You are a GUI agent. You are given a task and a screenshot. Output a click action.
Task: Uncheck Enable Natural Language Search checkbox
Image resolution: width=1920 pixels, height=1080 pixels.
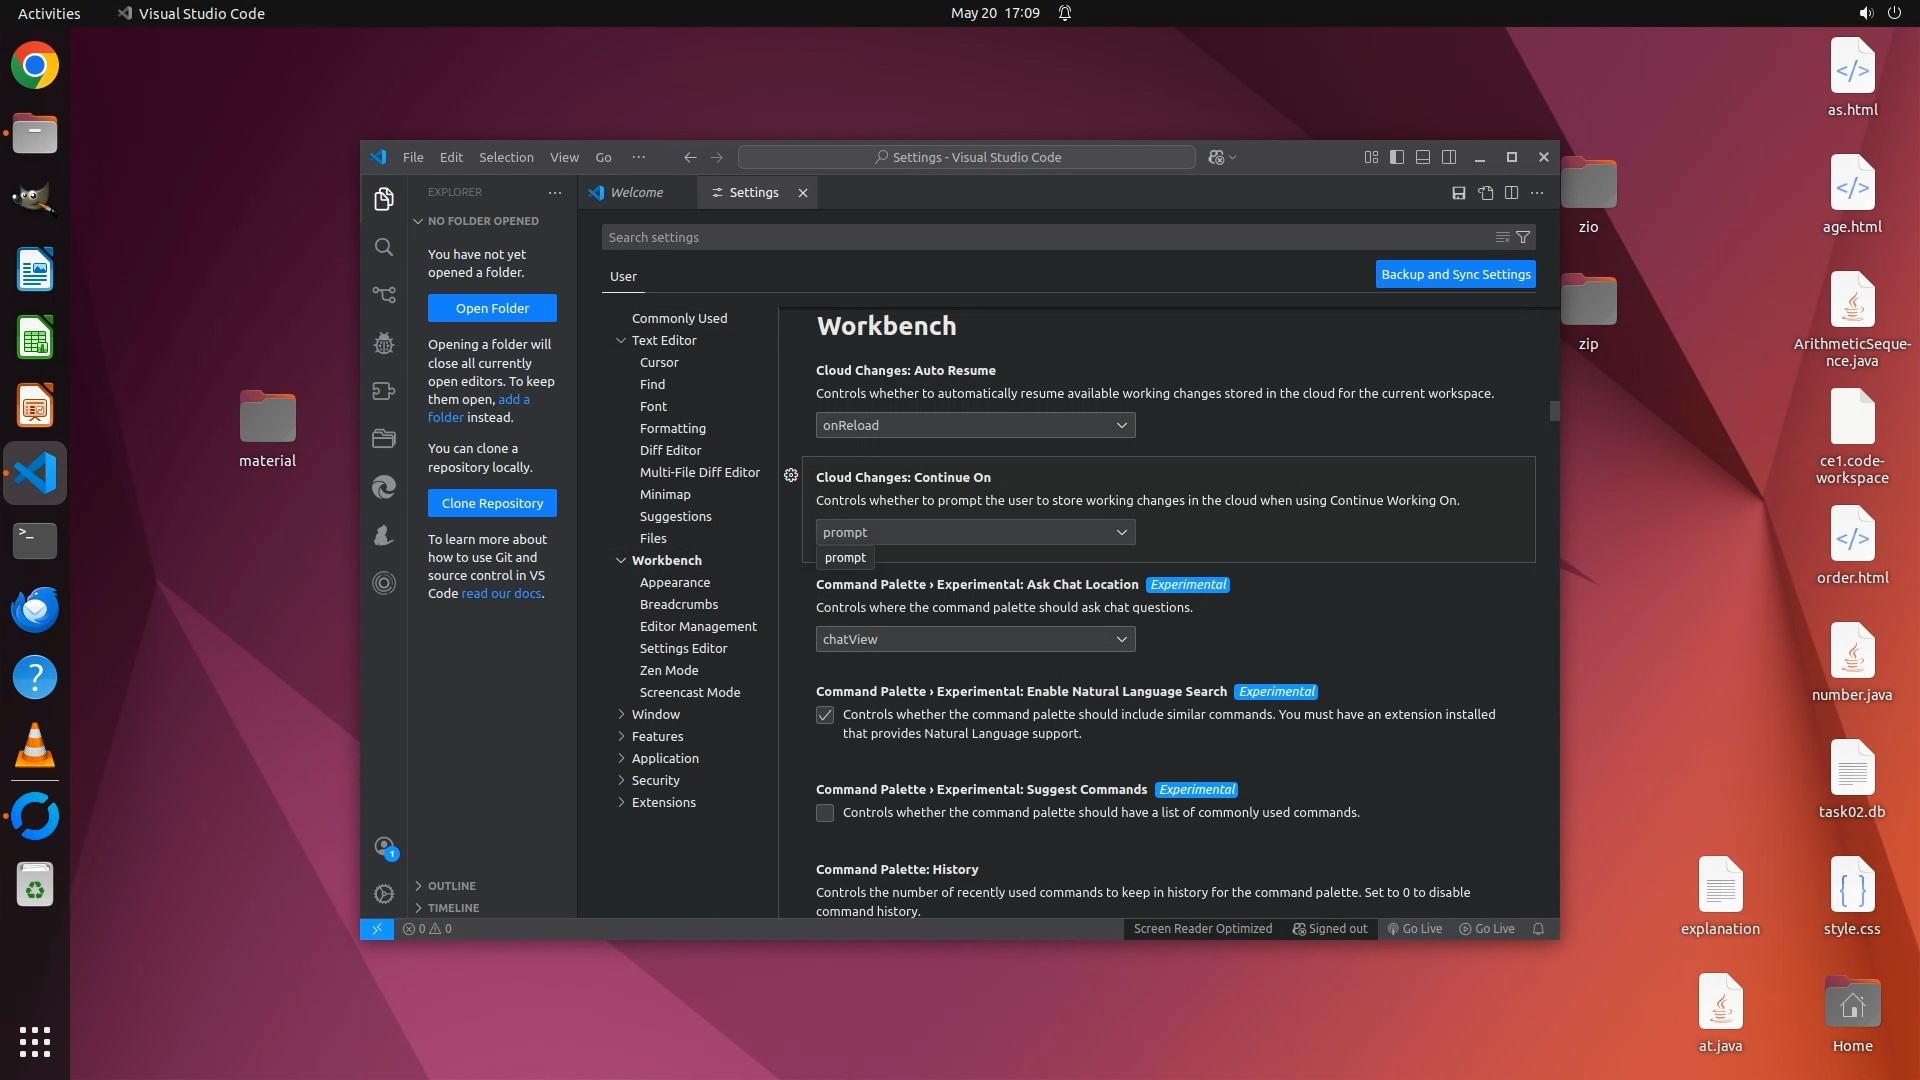(825, 715)
